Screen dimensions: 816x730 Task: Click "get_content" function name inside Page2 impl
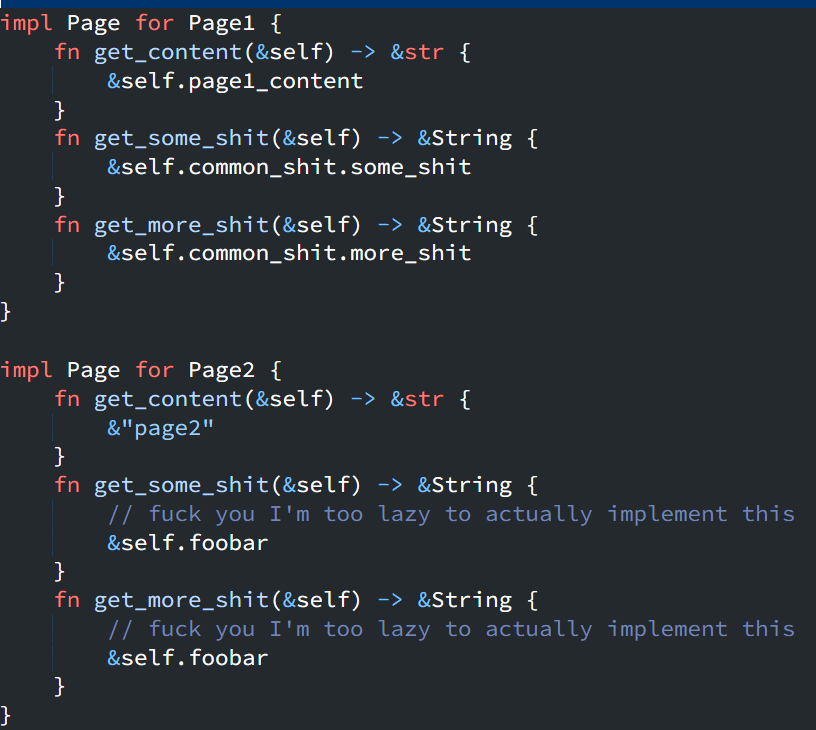point(168,400)
